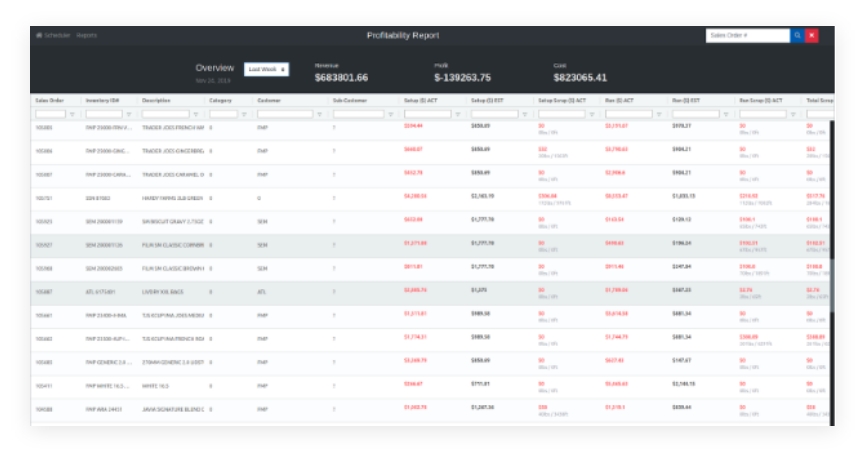This screenshot has width=866, height=460.
Task: Focus the Customer filter input
Action: [285, 114]
